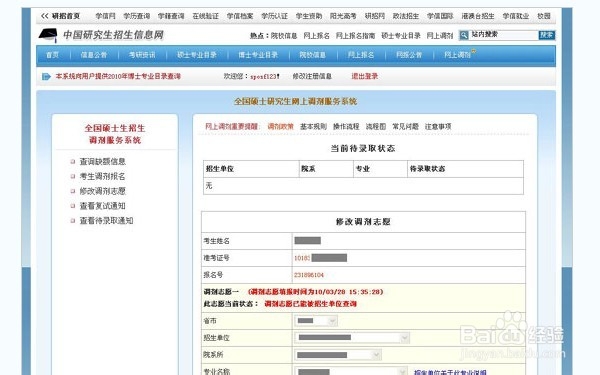Click the graduation cap site logo
This screenshot has width=600, height=375.
click(48, 35)
